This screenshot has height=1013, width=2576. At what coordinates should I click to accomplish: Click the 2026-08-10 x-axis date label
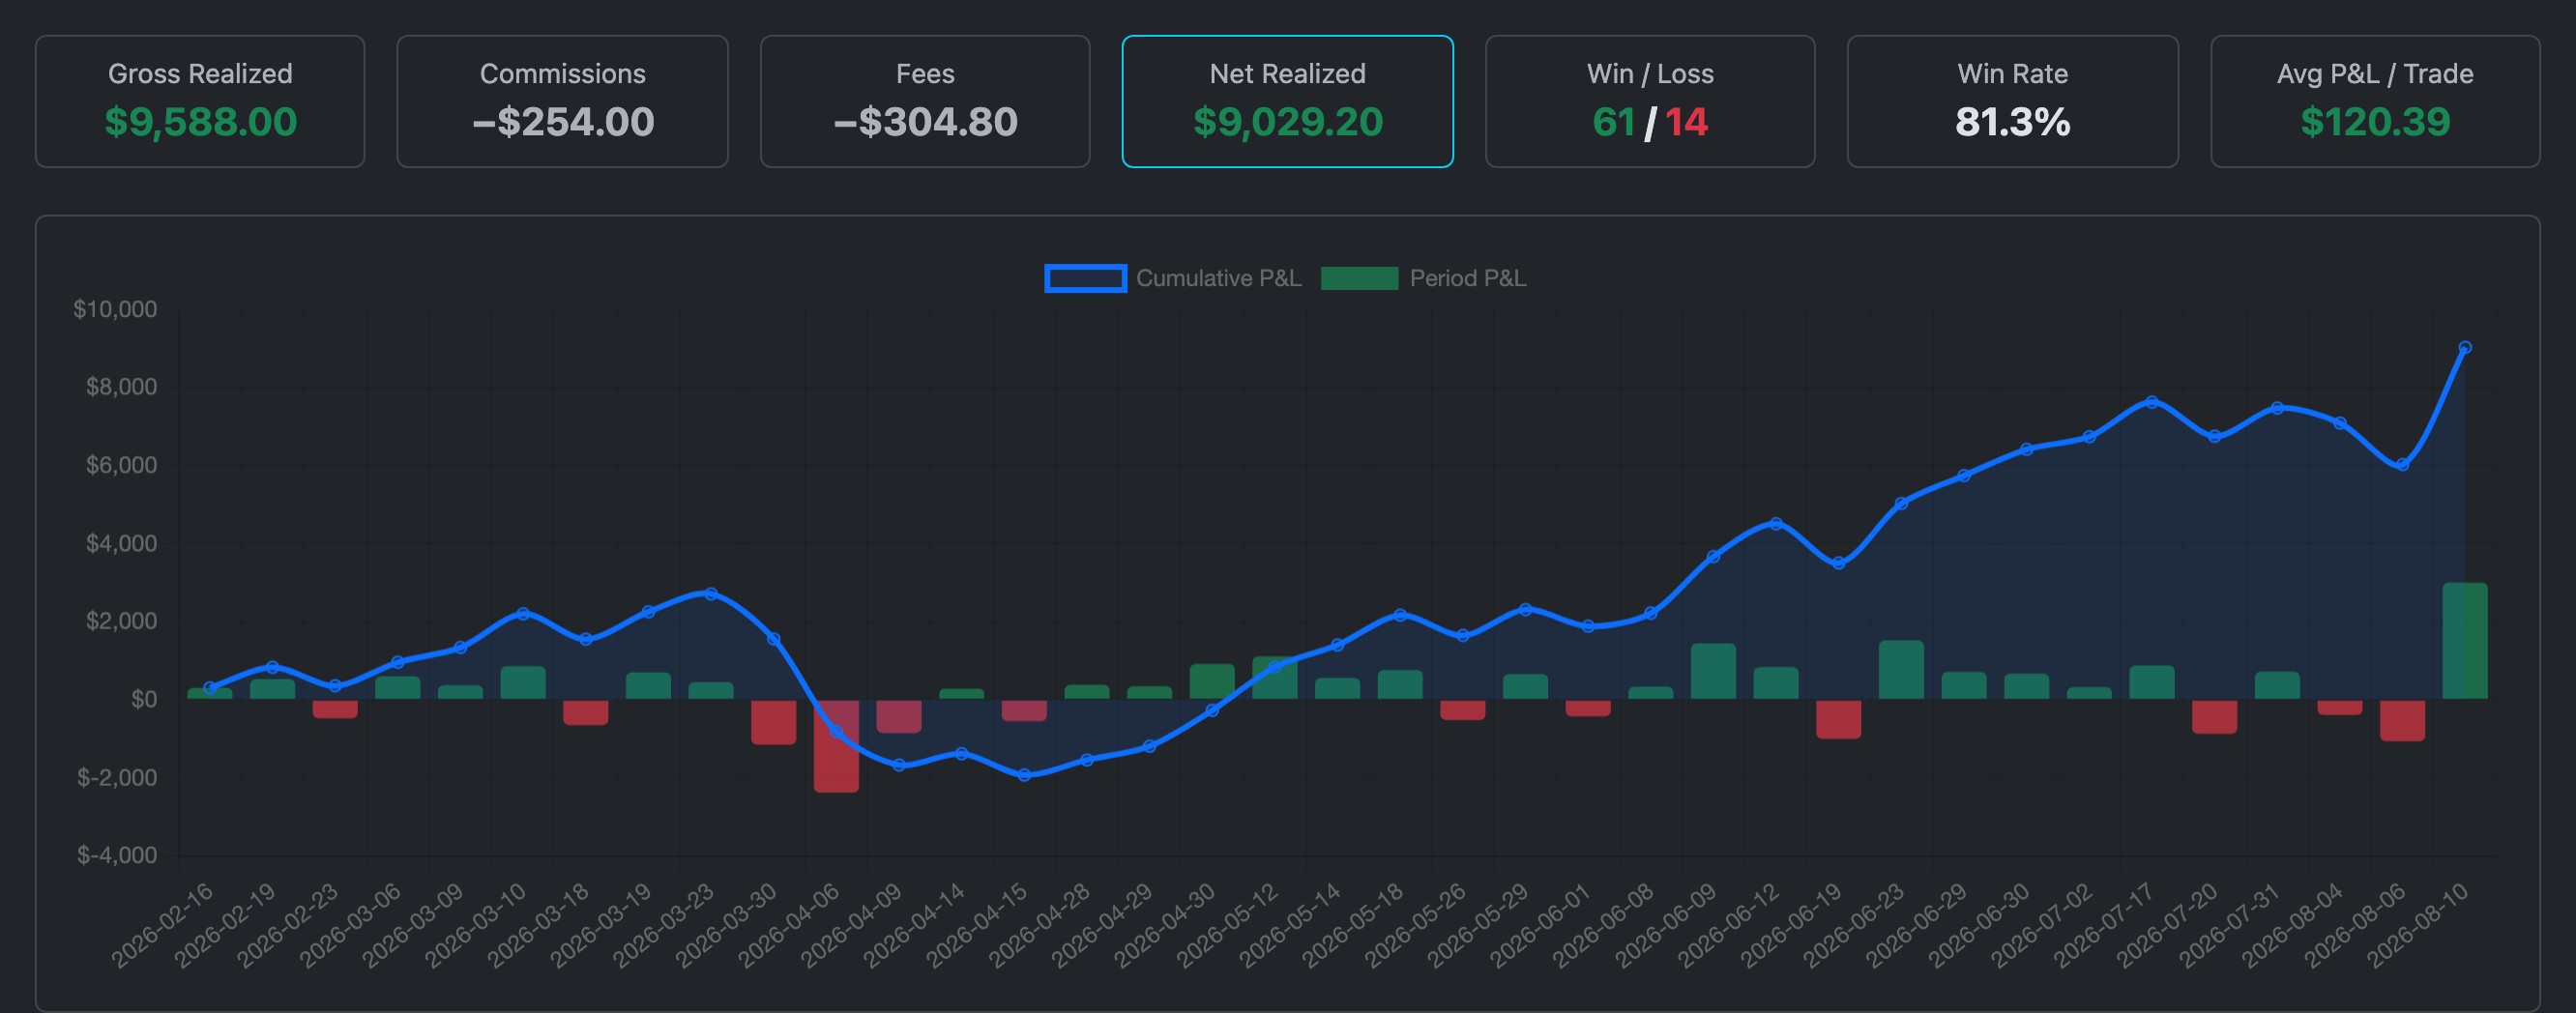tap(2420, 924)
